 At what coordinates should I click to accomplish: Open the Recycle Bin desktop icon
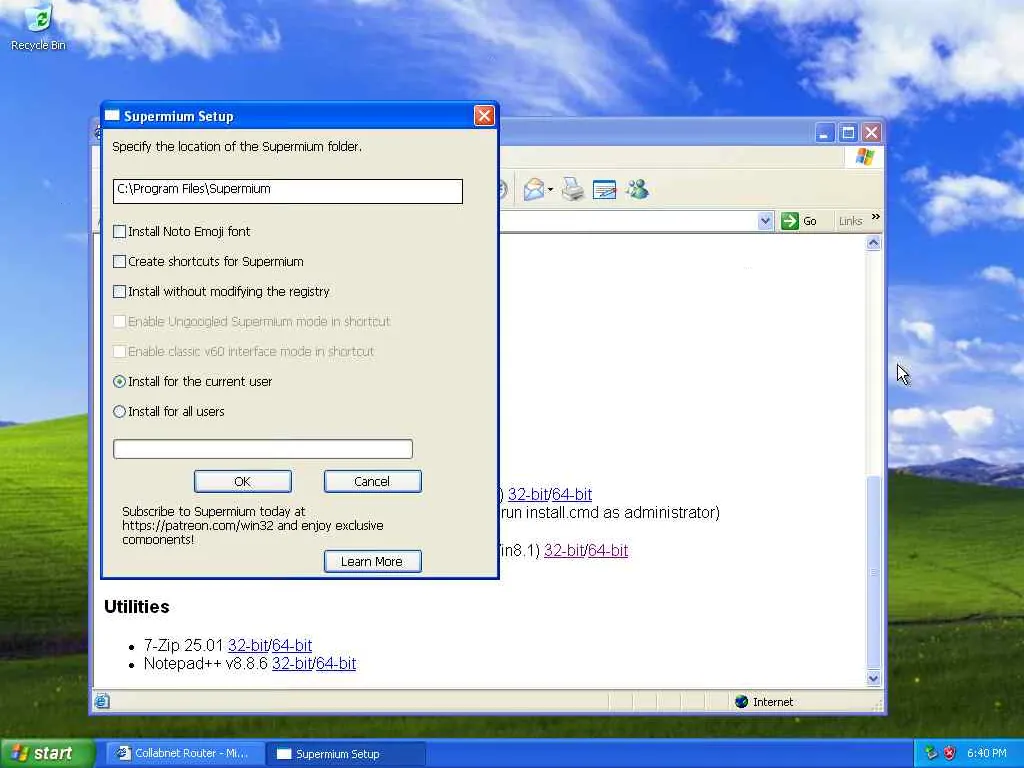(38, 27)
